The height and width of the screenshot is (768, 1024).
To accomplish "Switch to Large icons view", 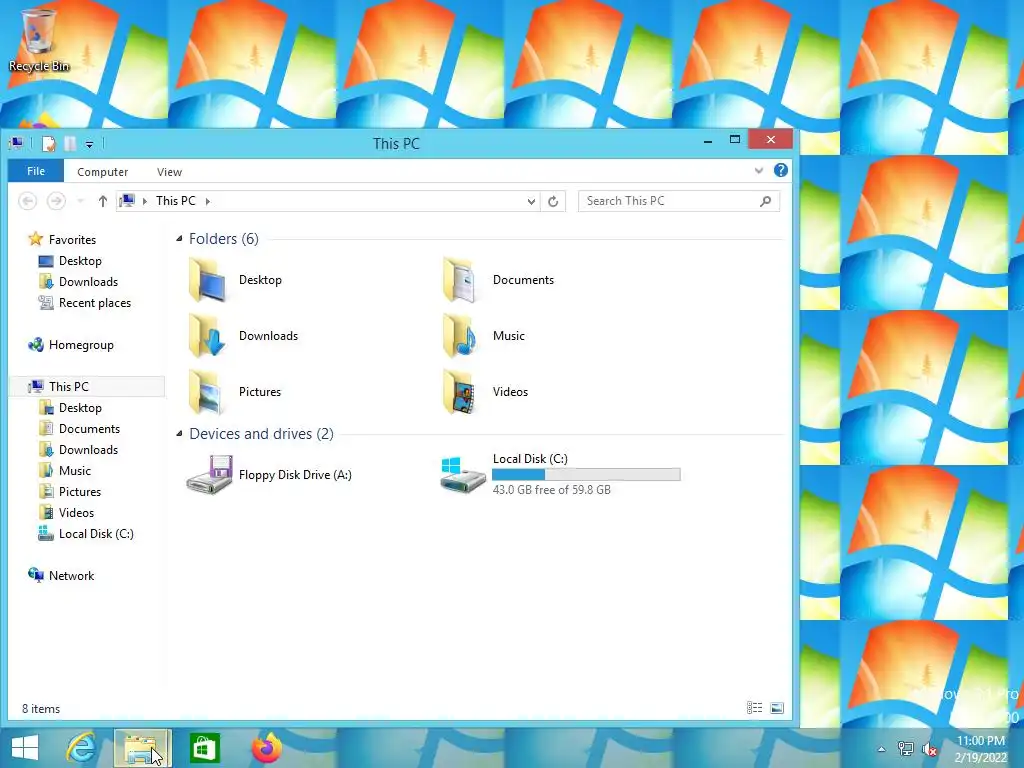I will [776, 708].
